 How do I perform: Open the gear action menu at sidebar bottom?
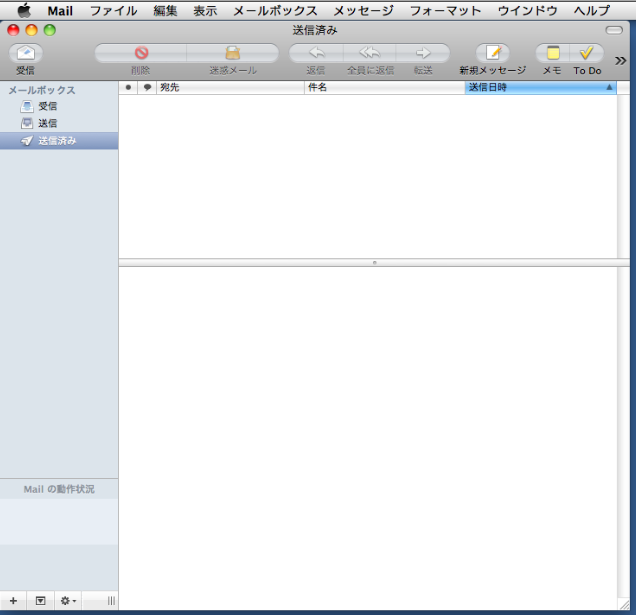[68, 601]
